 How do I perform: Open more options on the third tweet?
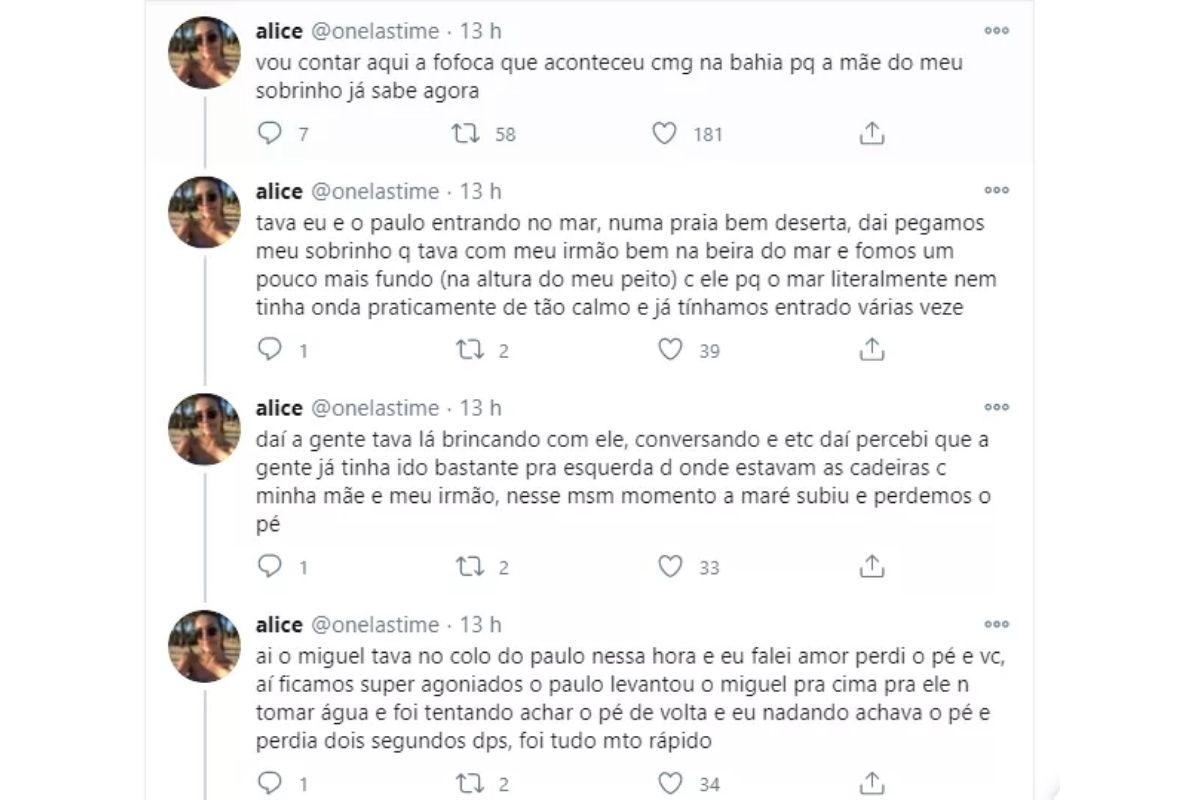pos(996,407)
